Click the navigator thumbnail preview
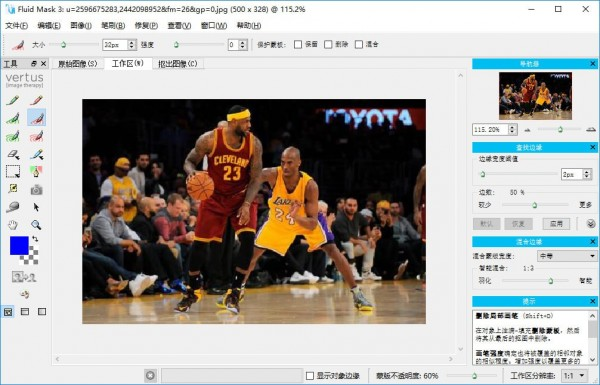This screenshot has height=385, width=600. pyautogui.click(x=535, y=96)
